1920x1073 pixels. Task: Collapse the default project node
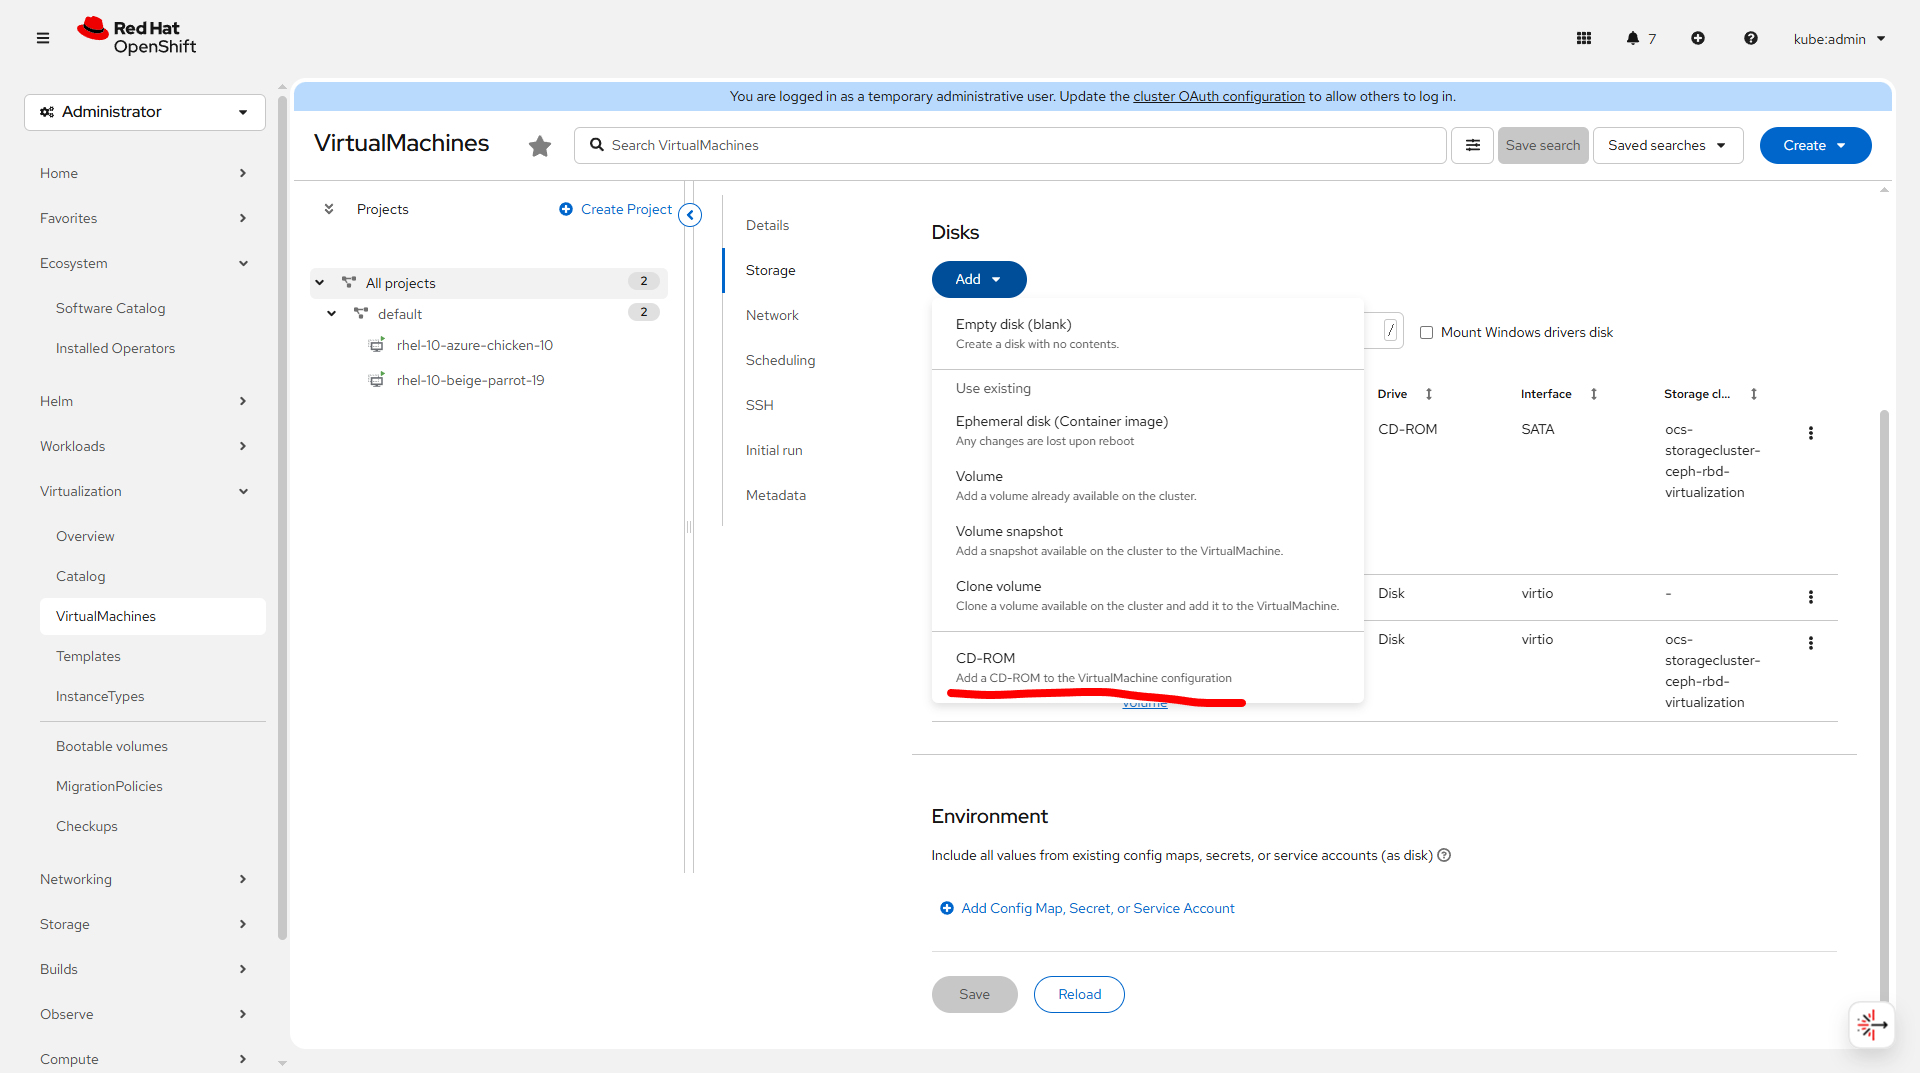[332, 314]
